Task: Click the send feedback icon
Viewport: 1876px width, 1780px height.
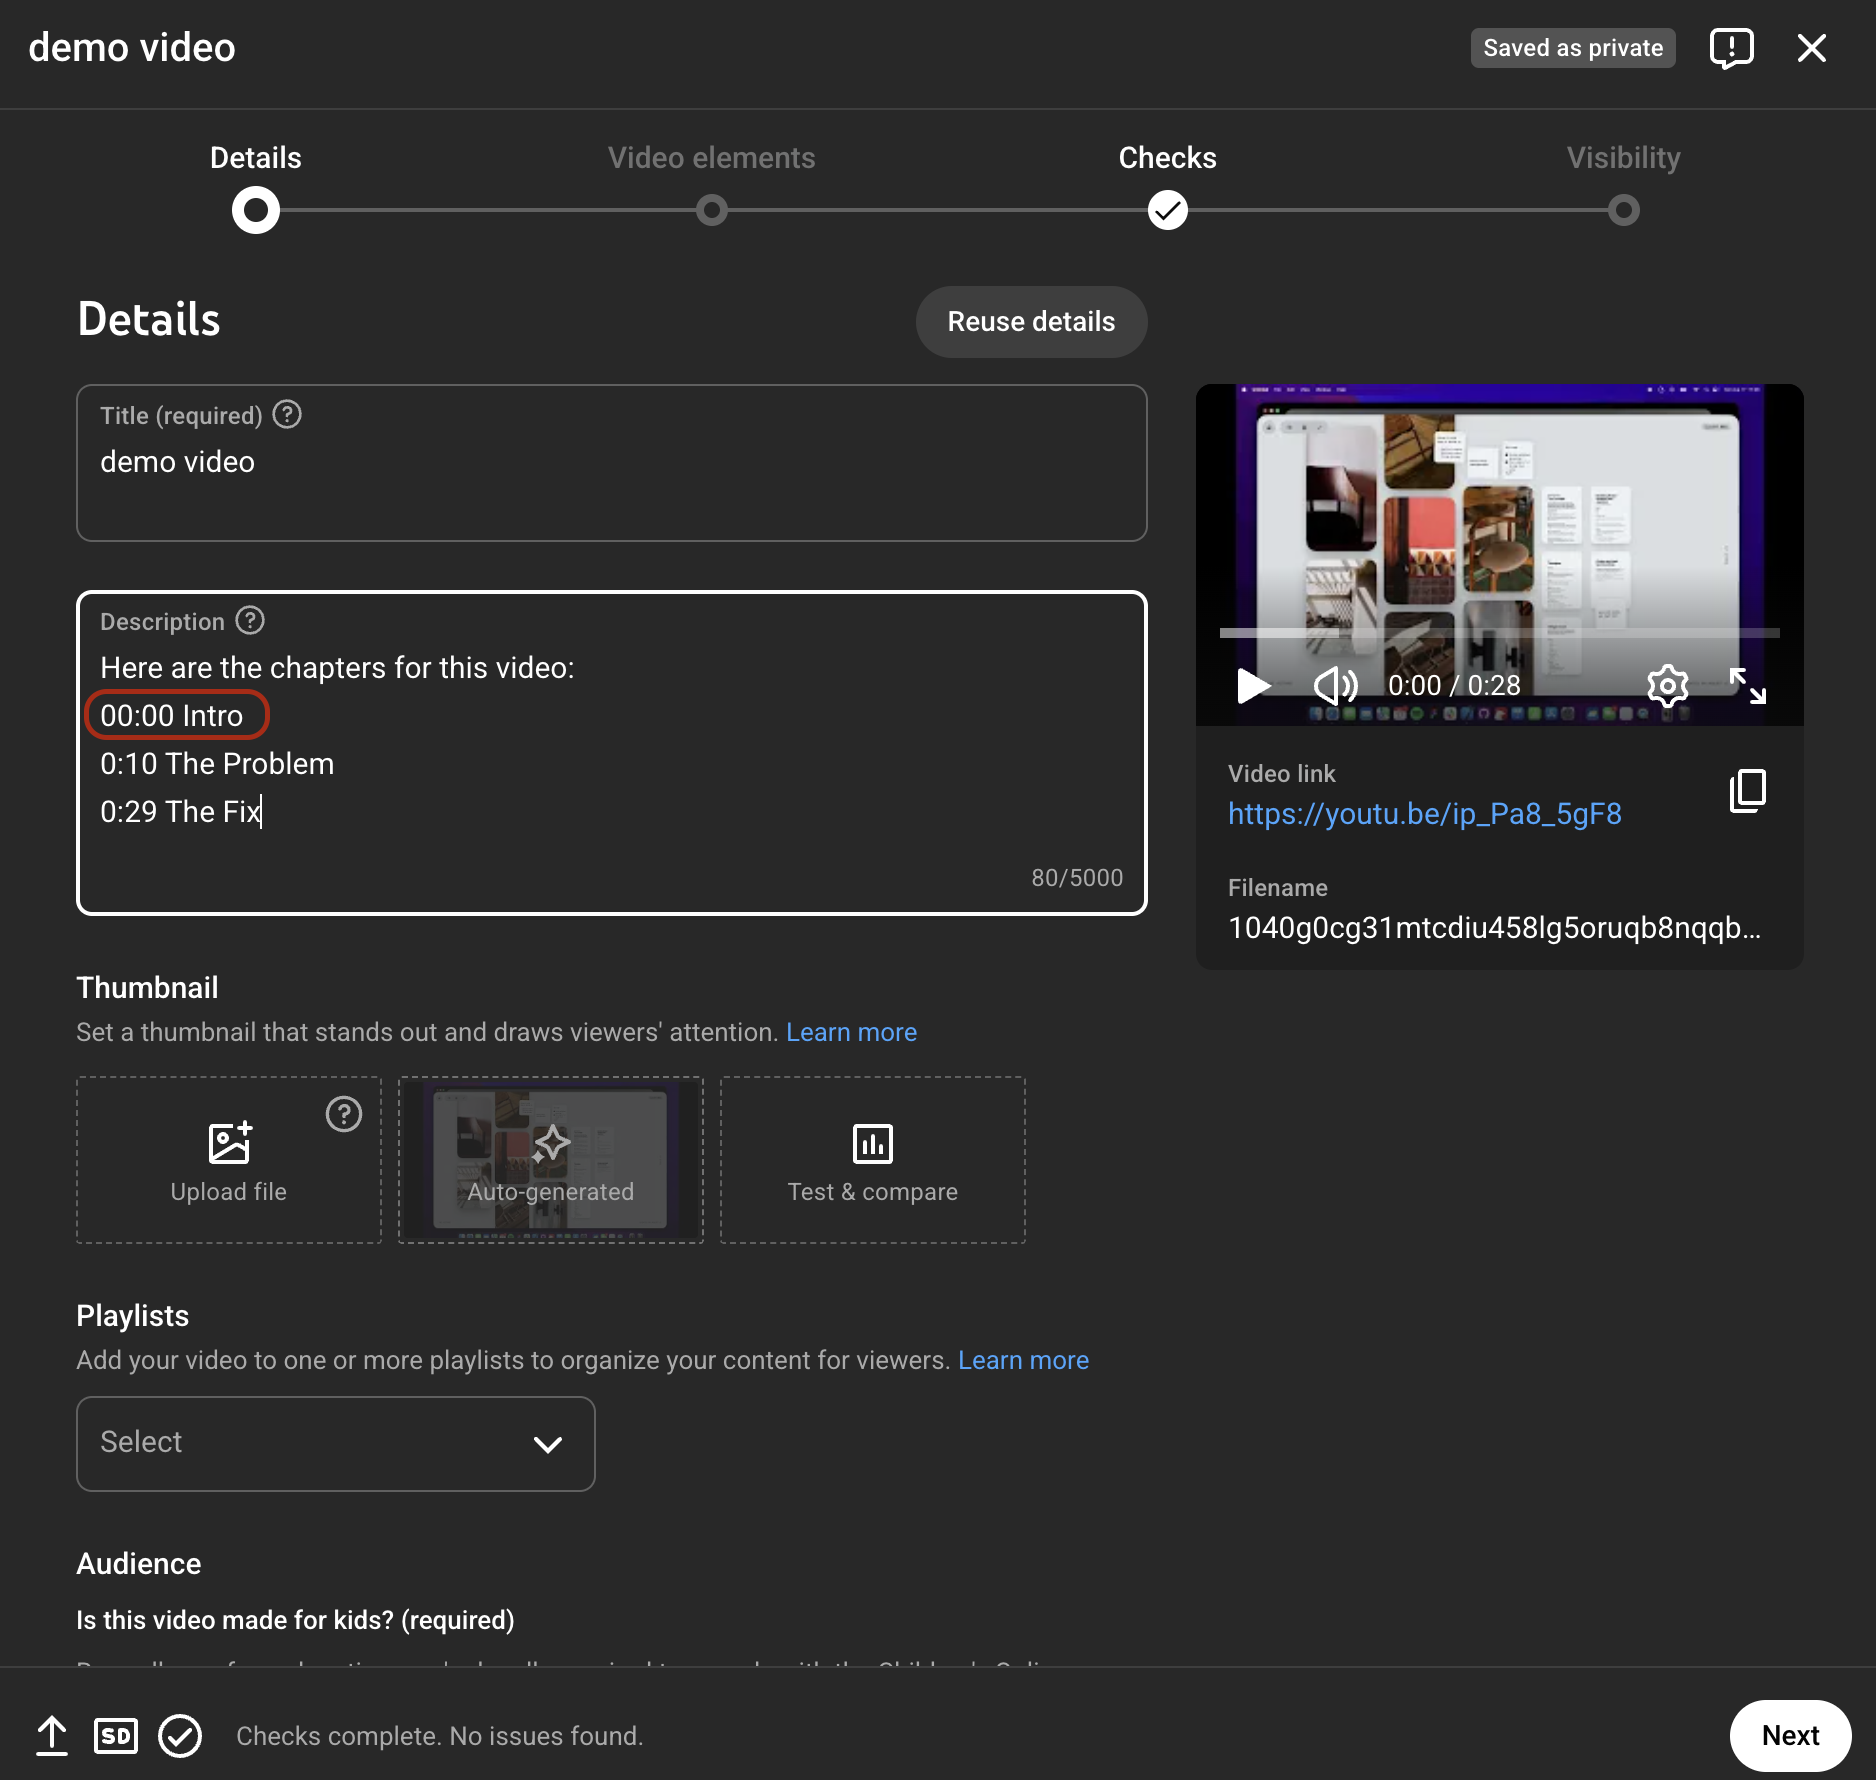Action: click(1731, 48)
